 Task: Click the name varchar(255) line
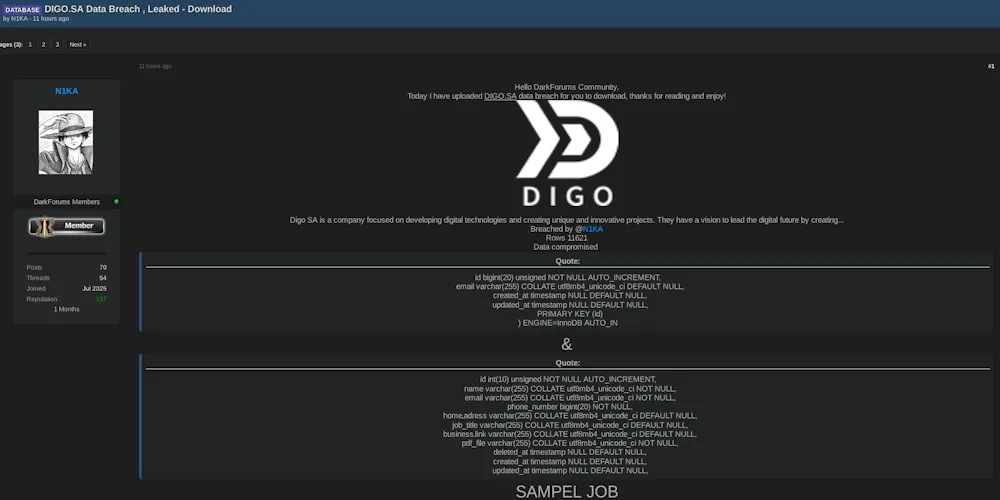click(570, 388)
